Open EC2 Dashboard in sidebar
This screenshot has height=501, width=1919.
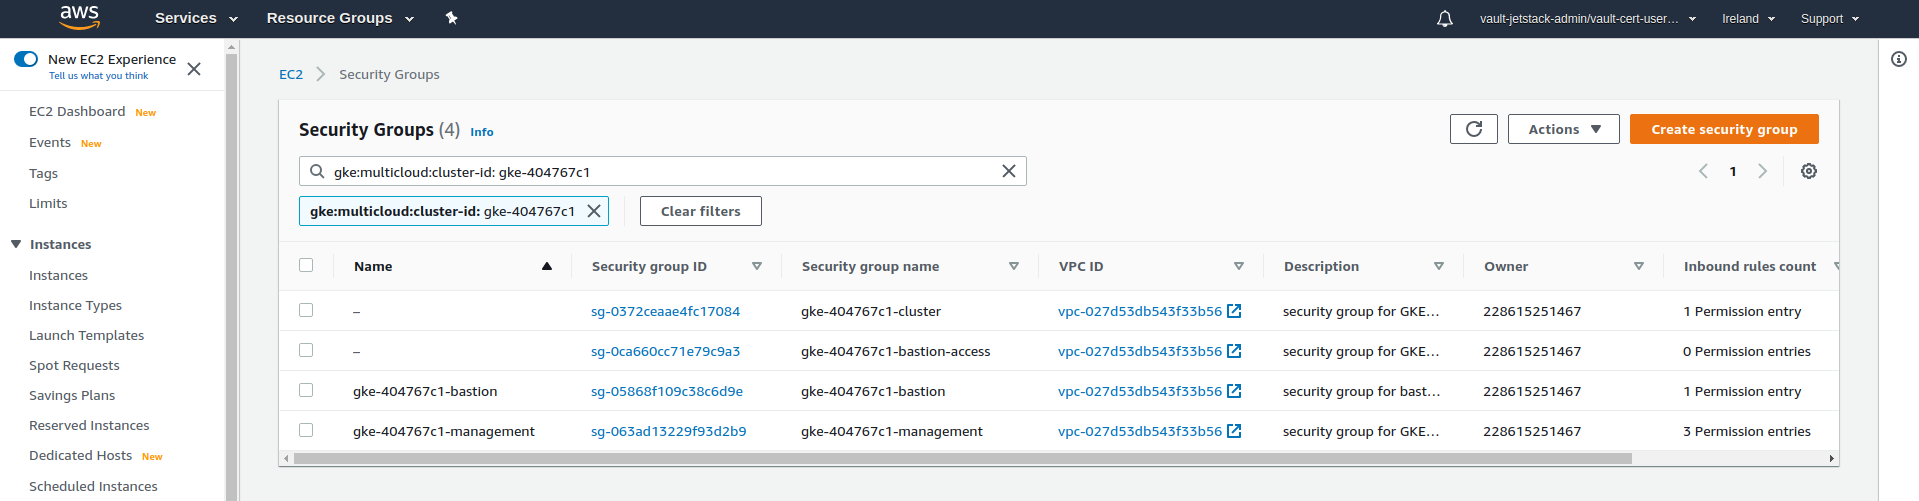(x=77, y=111)
